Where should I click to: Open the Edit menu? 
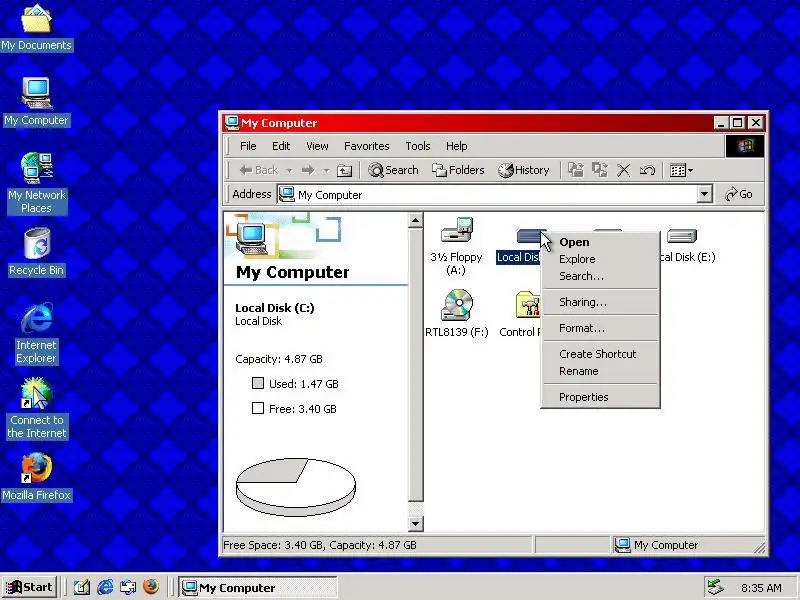click(281, 146)
